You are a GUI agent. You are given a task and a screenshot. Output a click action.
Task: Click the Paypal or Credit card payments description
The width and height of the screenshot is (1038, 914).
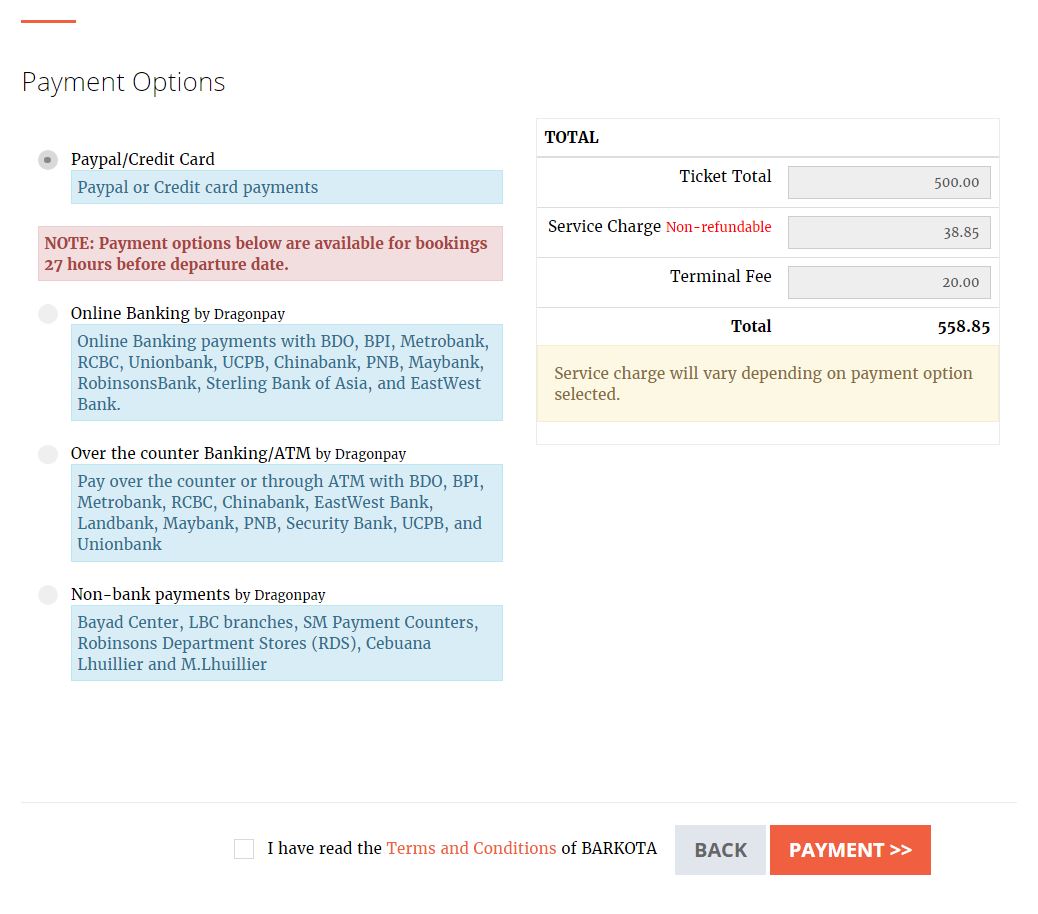click(x=287, y=187)
